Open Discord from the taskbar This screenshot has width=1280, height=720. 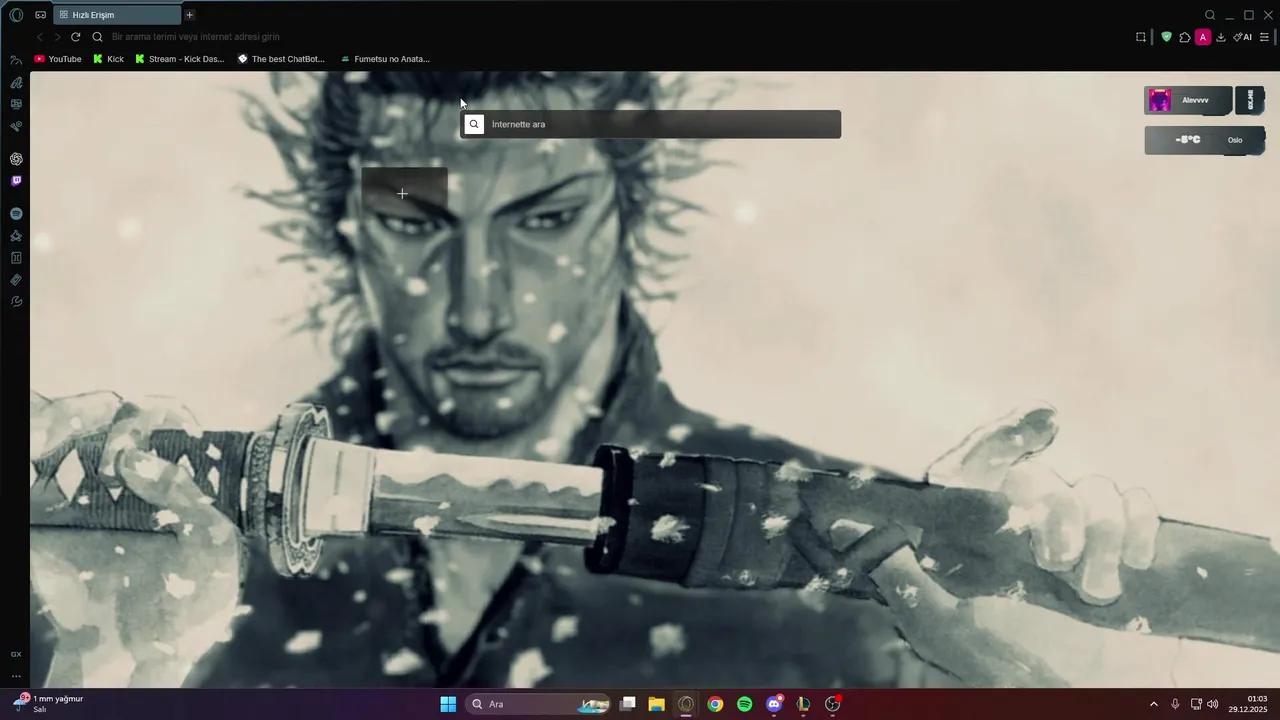(774, 704)
